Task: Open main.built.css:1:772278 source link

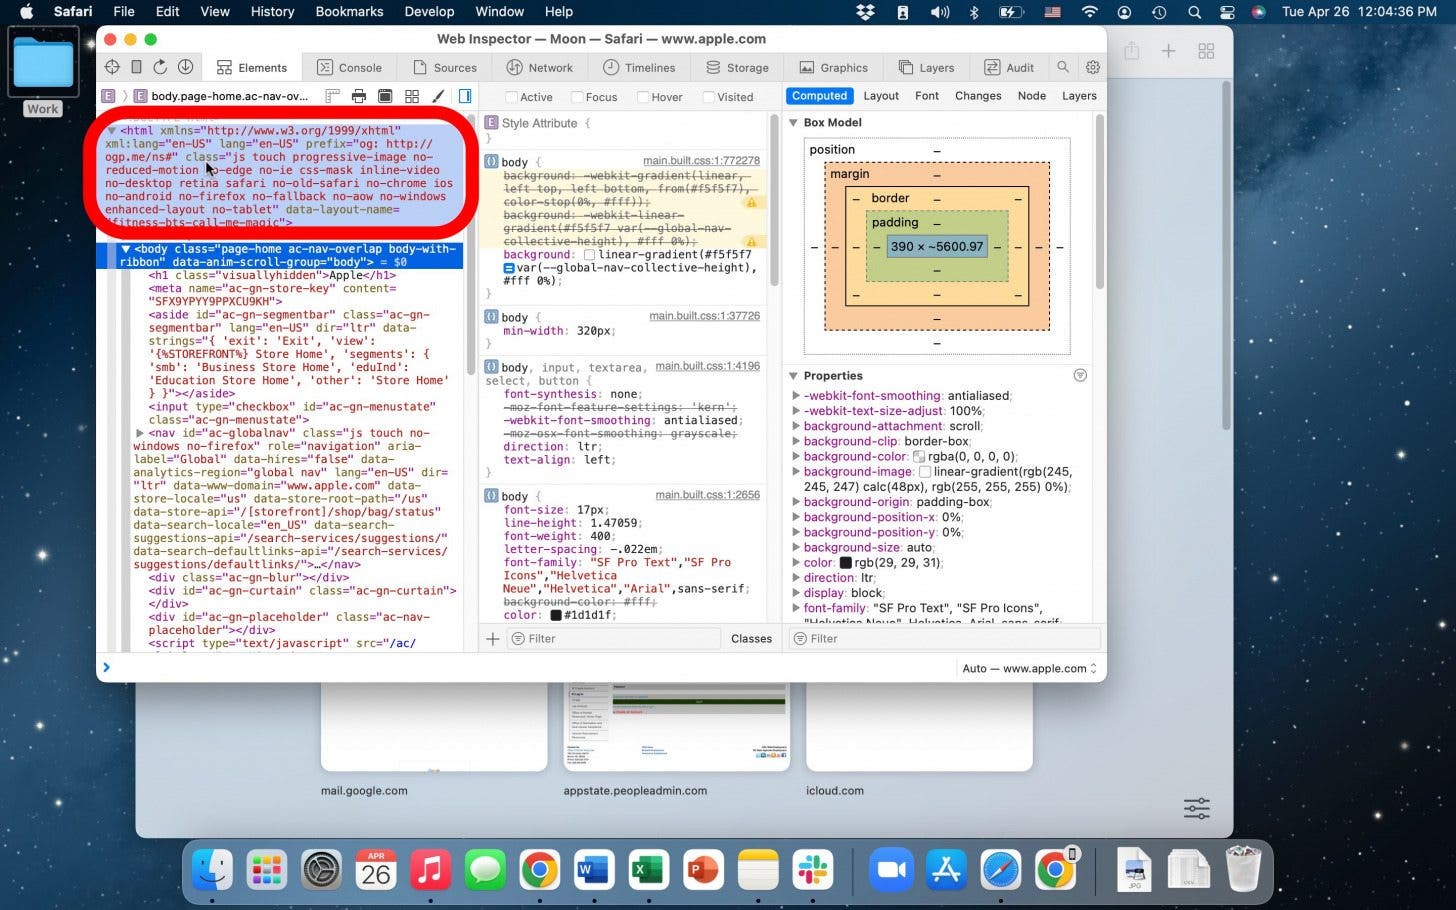Action: point(701,160)
